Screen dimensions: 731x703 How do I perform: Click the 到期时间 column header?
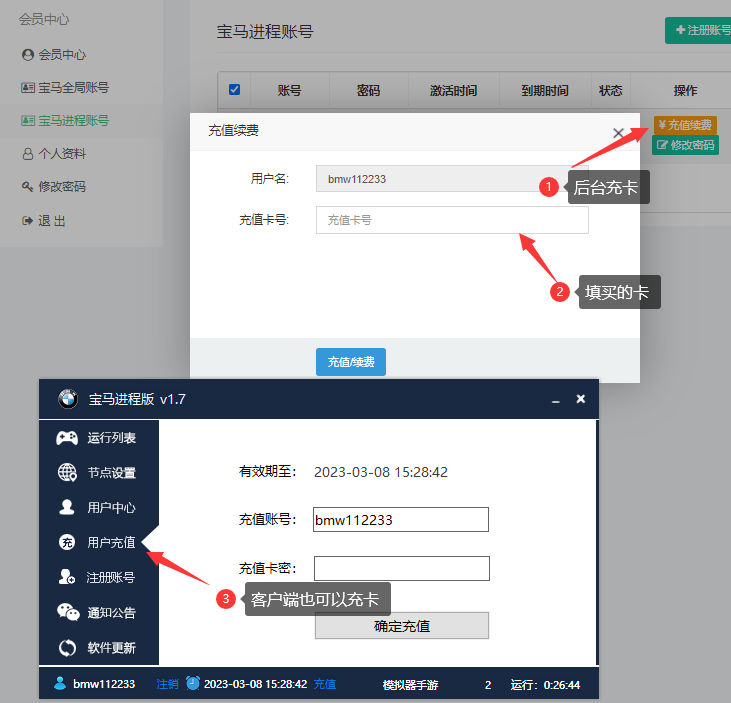545,90
